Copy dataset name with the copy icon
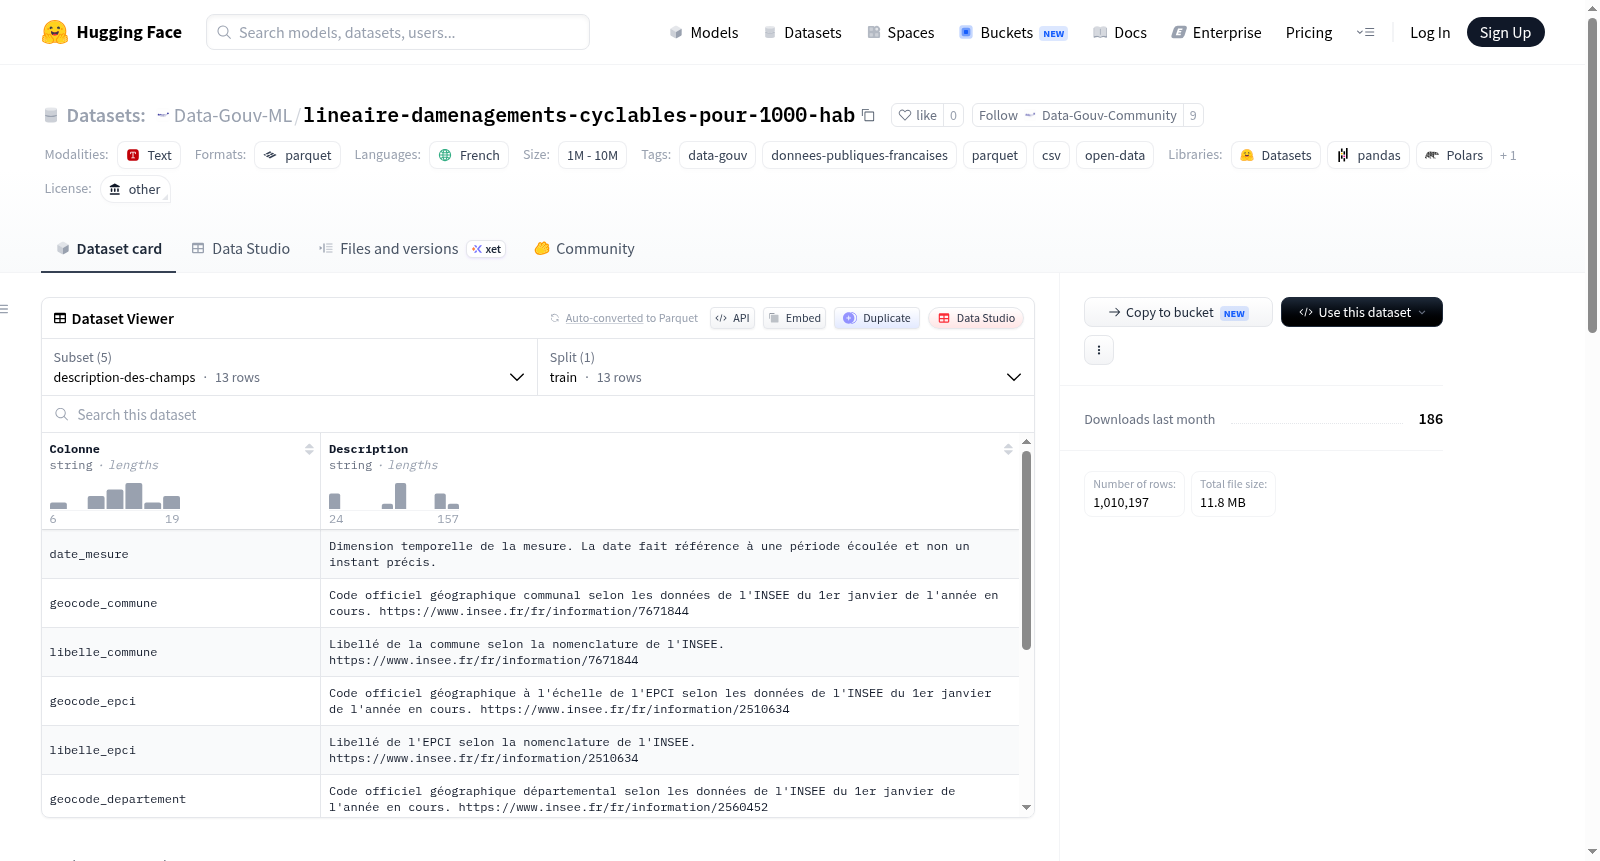Screen dimensions: 1600x861 pyautogui.click(x=868, y=115)
